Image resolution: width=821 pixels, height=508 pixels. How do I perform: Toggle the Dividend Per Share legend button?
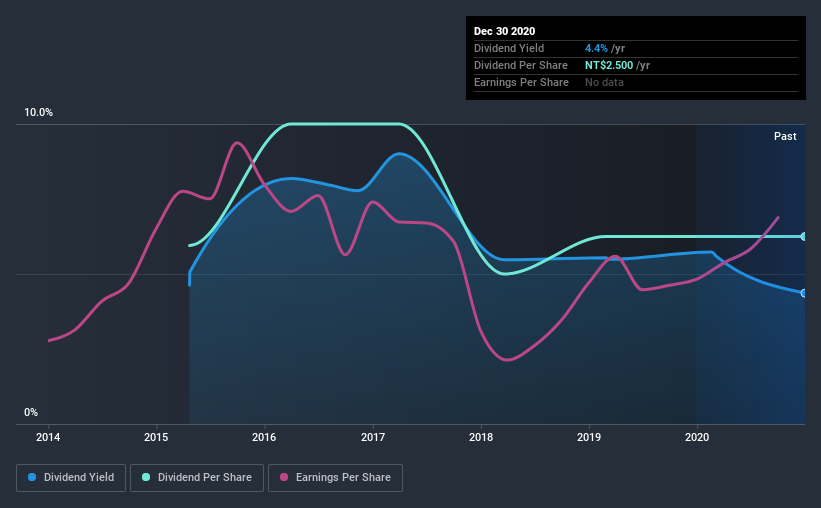pos(197,478)
